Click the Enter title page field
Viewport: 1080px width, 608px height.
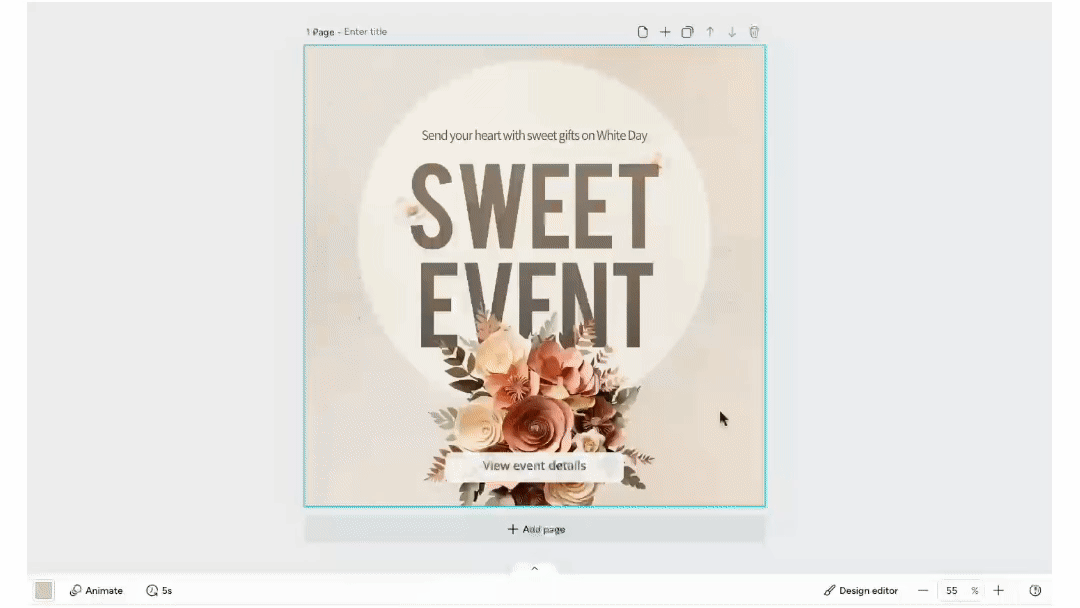tap(365, 32)
